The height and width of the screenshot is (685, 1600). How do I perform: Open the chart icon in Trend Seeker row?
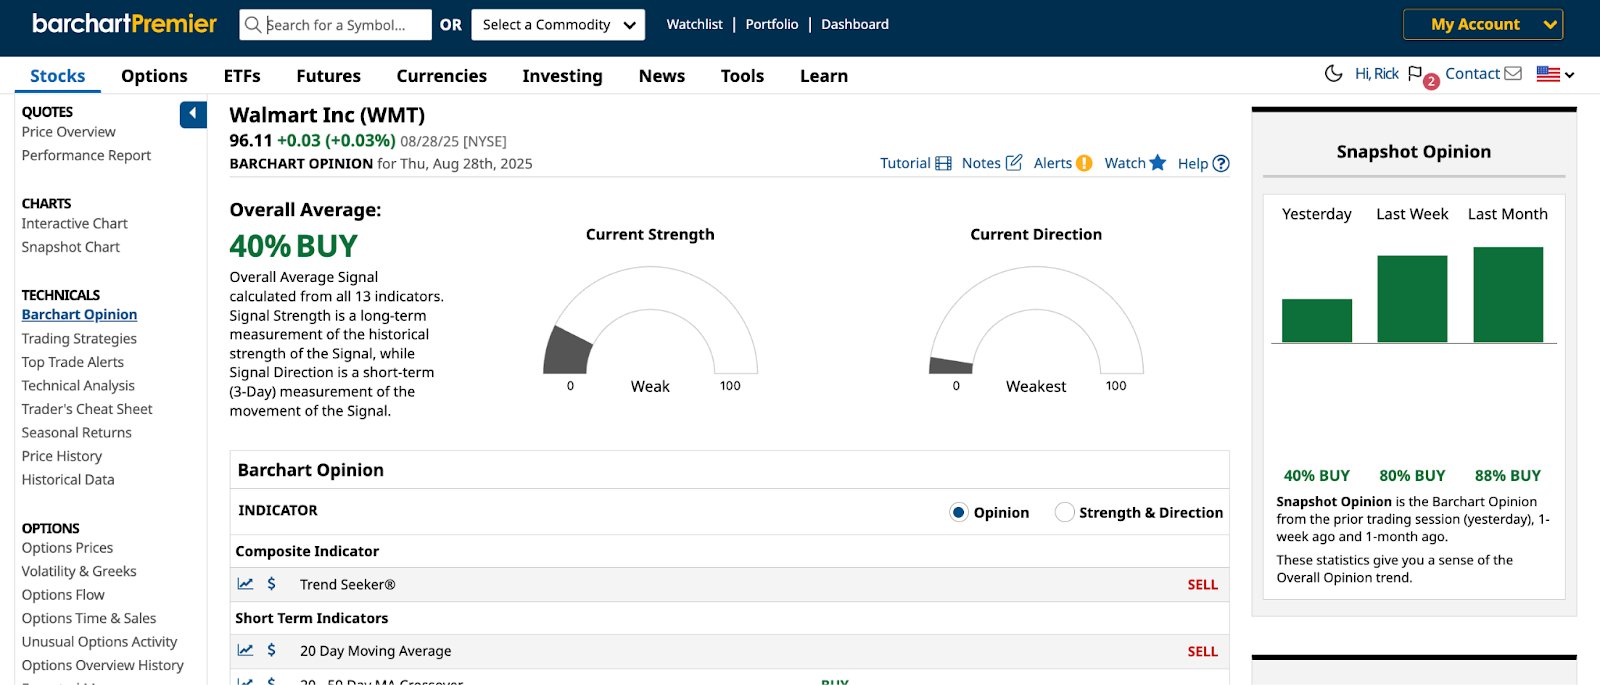point(245,584)
